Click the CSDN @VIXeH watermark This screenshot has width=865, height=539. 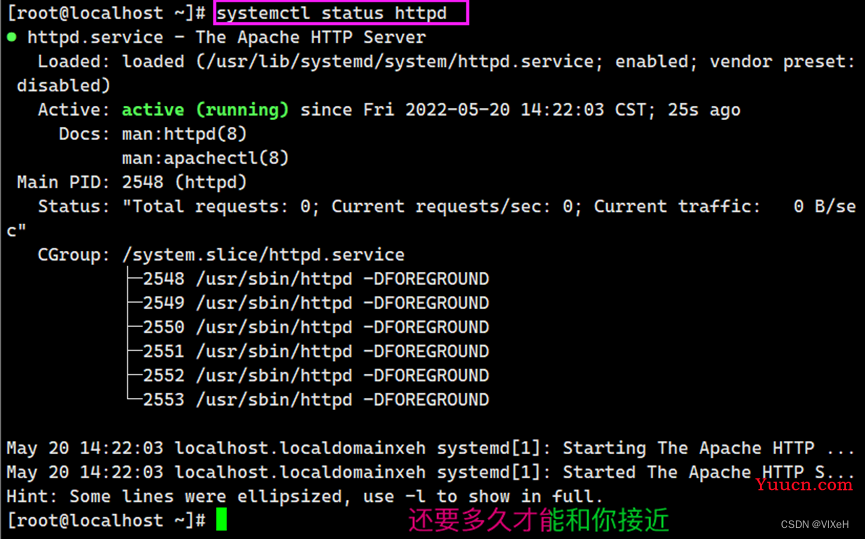[x=815, y=524]
